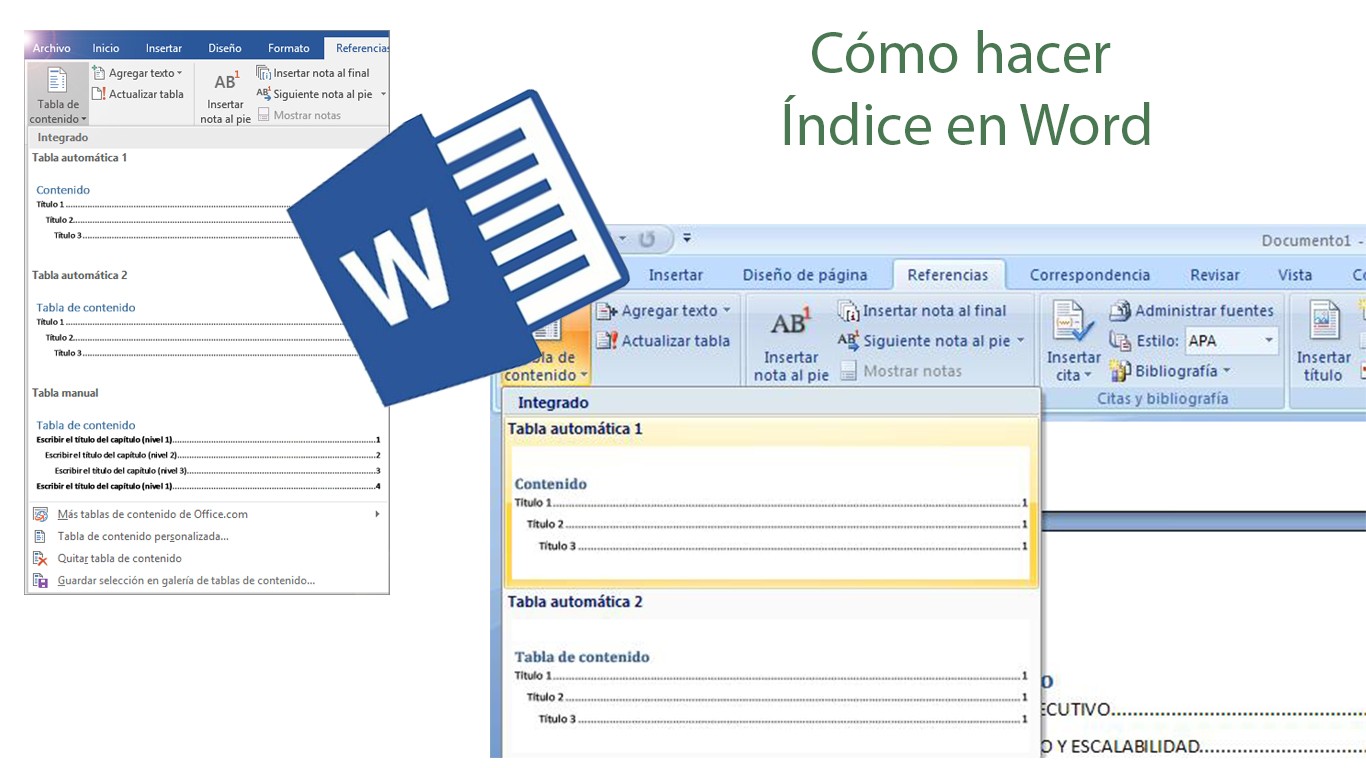Pick highlighted Tabla automática 1 in the larger Word window
The image size is (1366, 768).
771,502
